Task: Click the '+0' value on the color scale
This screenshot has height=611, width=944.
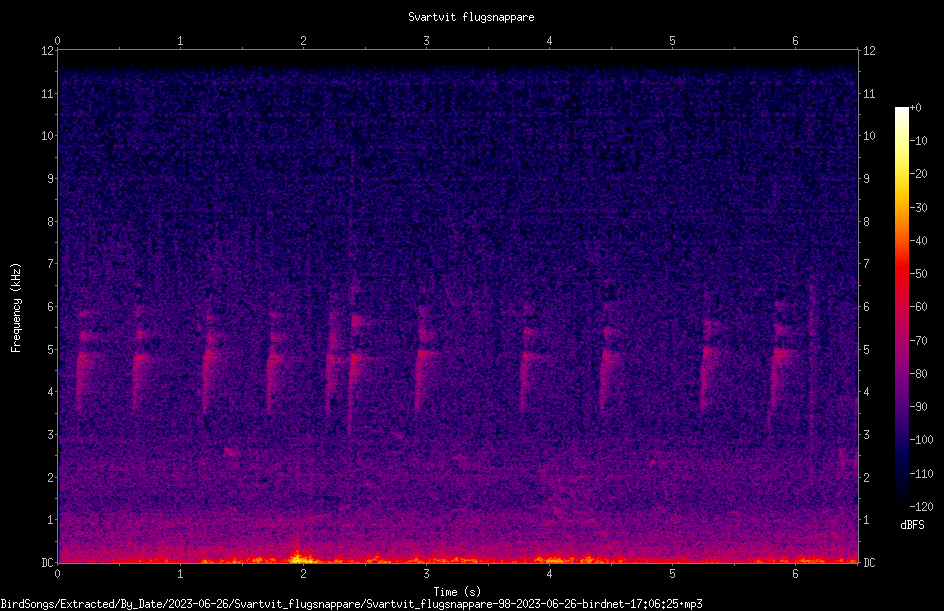Action: (915, 108)
